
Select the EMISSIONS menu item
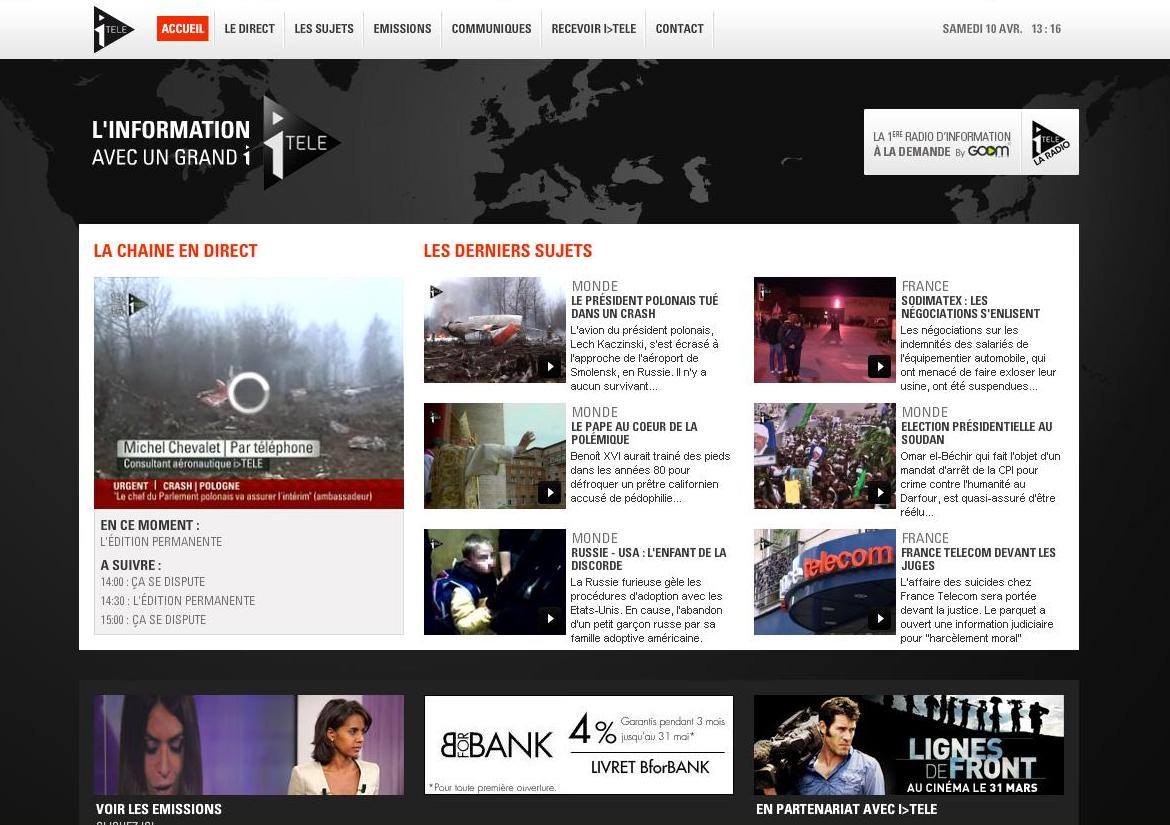tap(402, 29)
